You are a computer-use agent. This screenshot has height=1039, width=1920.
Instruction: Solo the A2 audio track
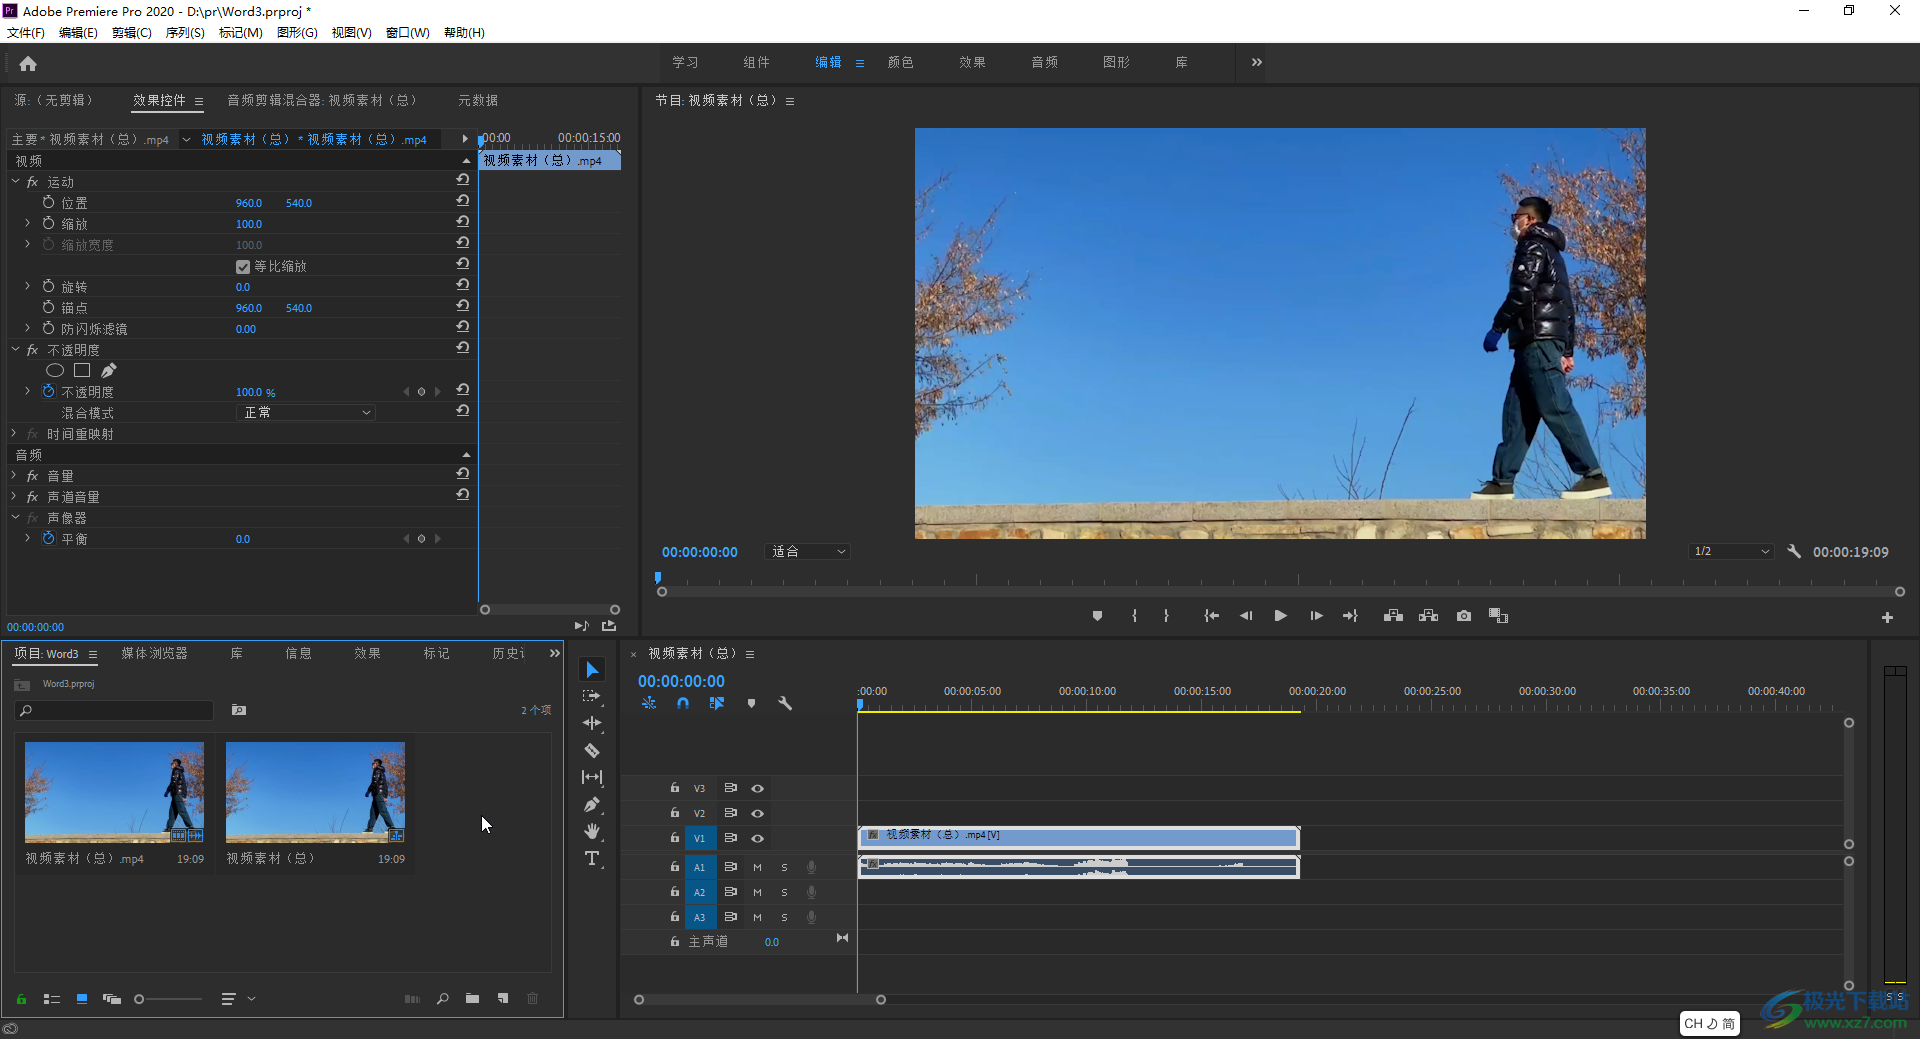pos(784,892)
